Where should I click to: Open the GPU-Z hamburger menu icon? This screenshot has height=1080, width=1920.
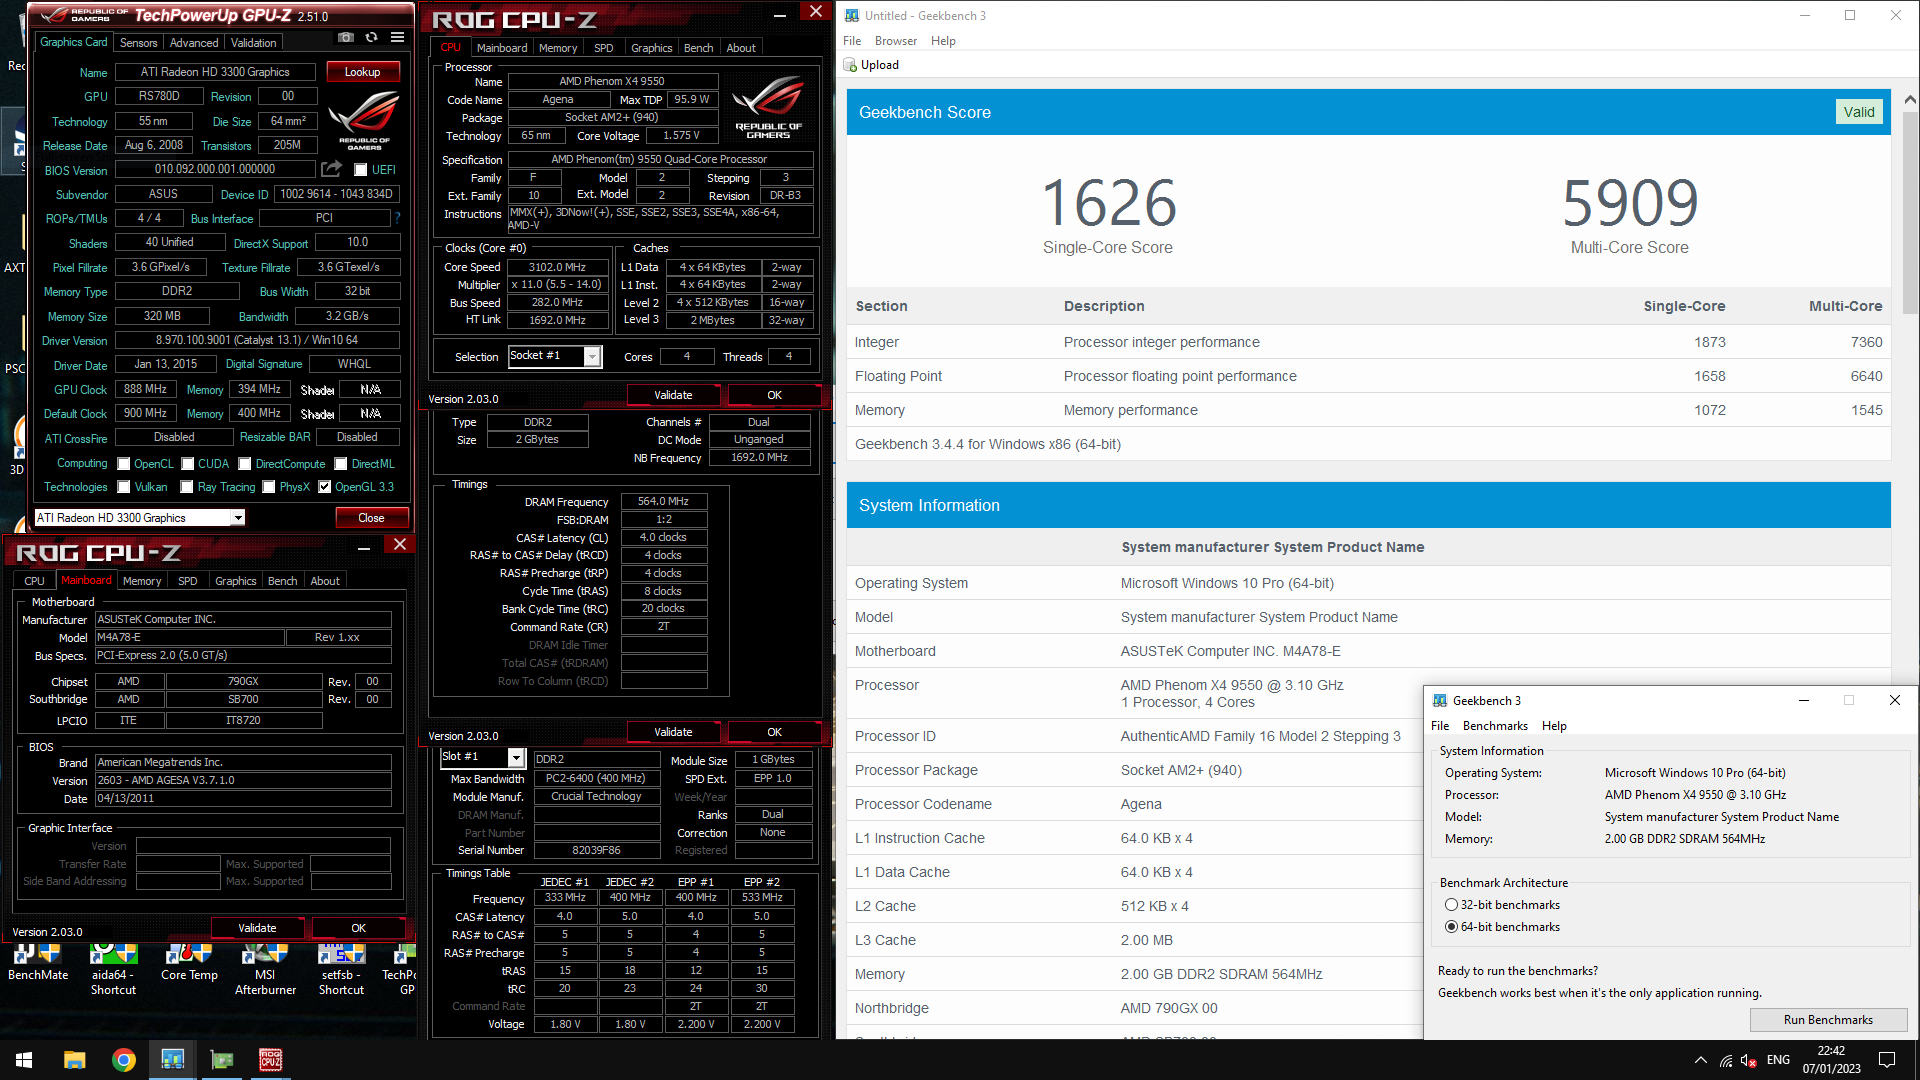pyautogui.click(x=397, y=37)
